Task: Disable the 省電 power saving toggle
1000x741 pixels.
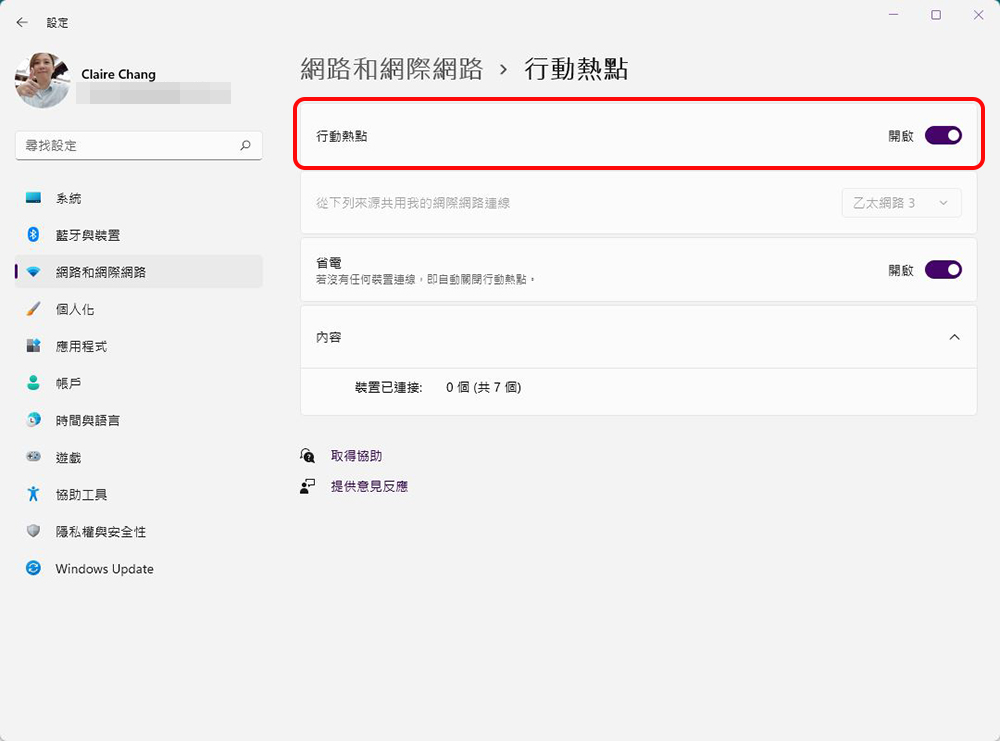Action: [943, 269]
